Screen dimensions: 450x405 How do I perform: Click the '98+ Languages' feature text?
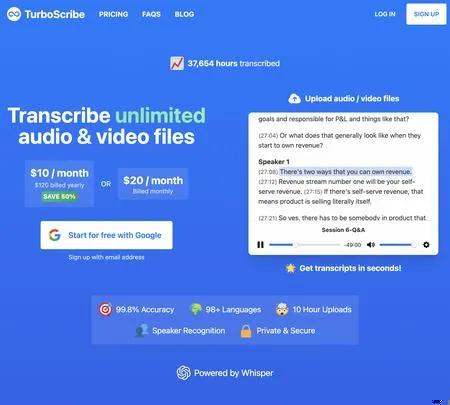[x=233, y=310]
